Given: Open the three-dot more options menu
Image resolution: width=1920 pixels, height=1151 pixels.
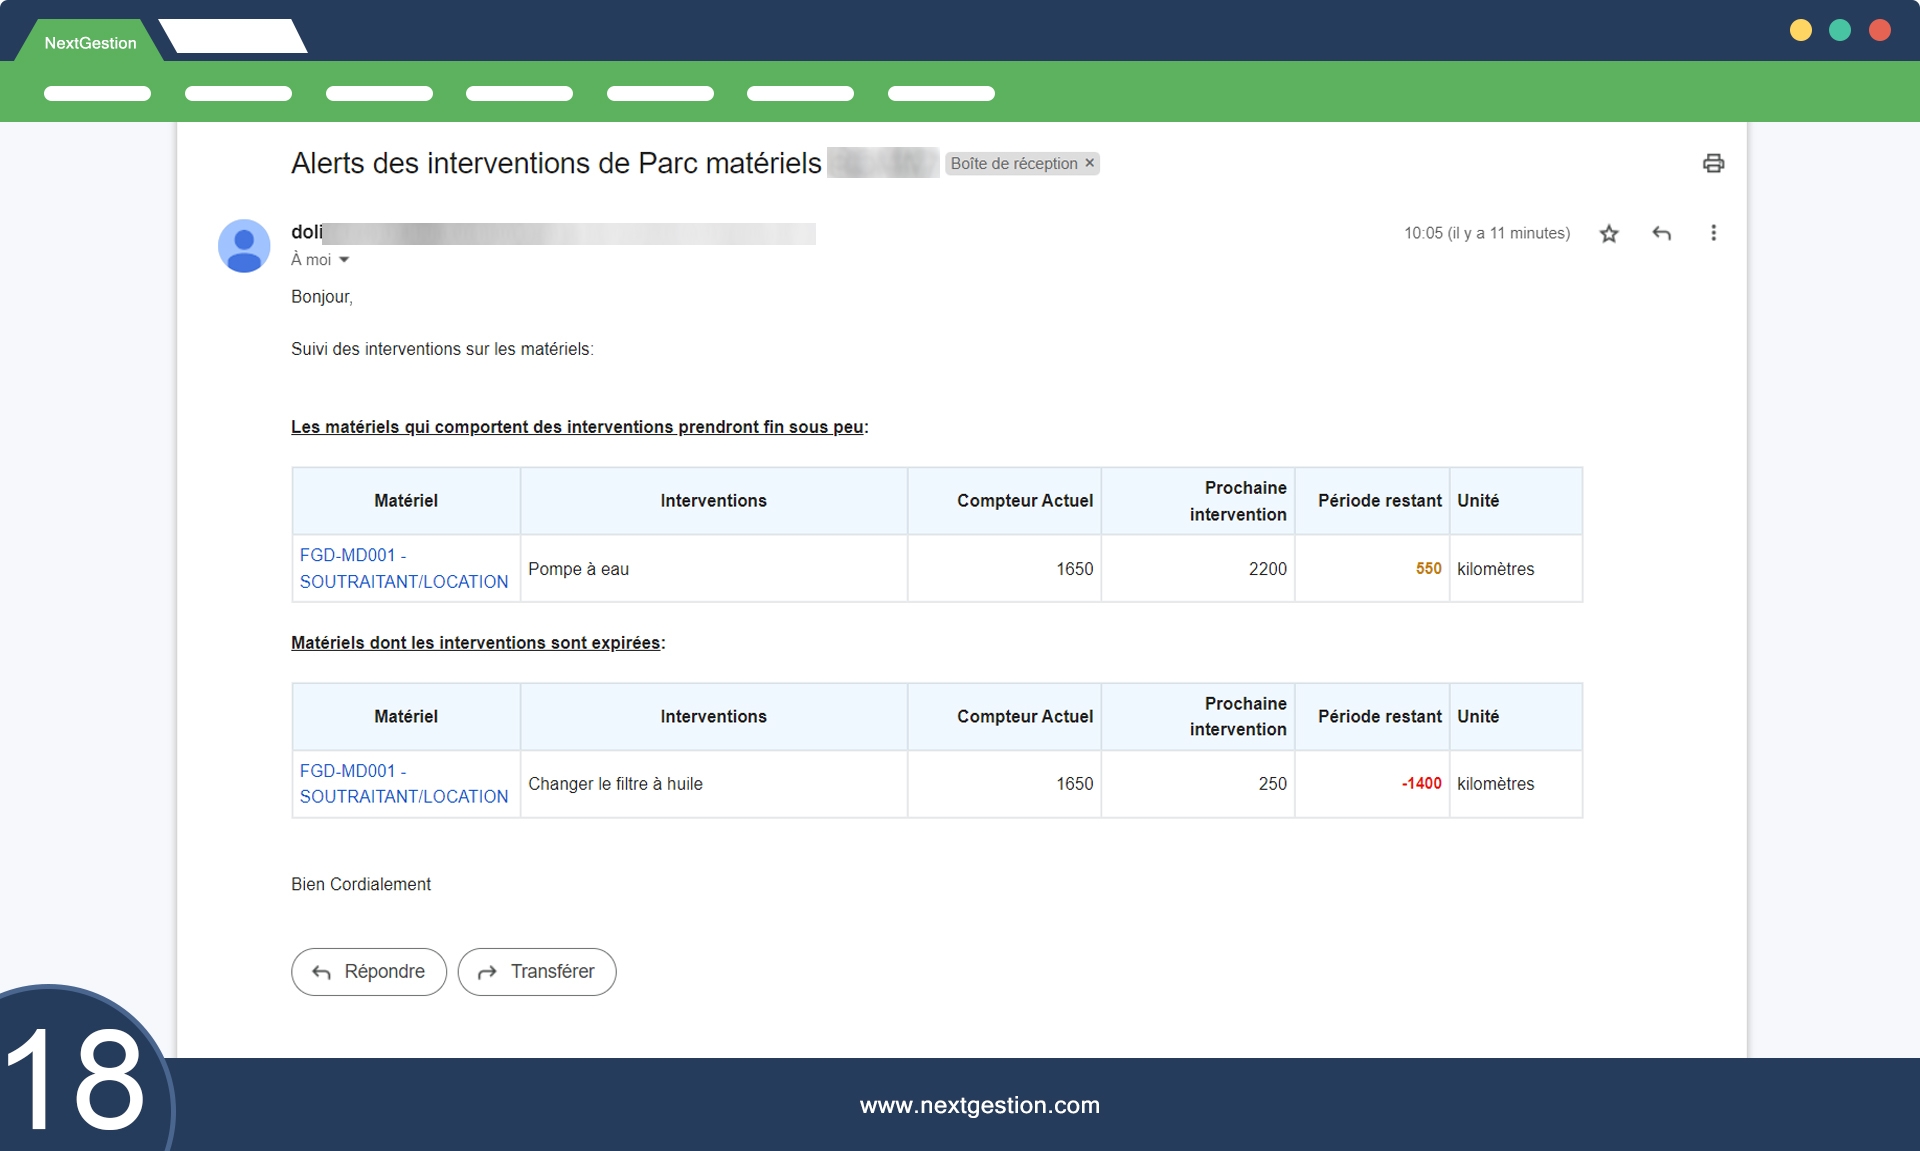Looking at the screenshot, I should pos(1713,233).
